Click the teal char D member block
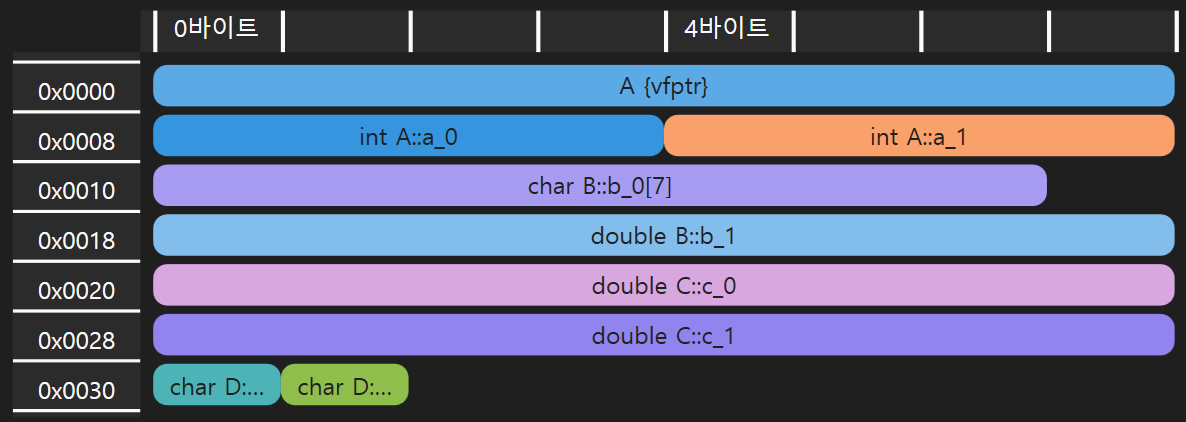1186x422 pixels. pyautogui.click(x=217, y=385)
